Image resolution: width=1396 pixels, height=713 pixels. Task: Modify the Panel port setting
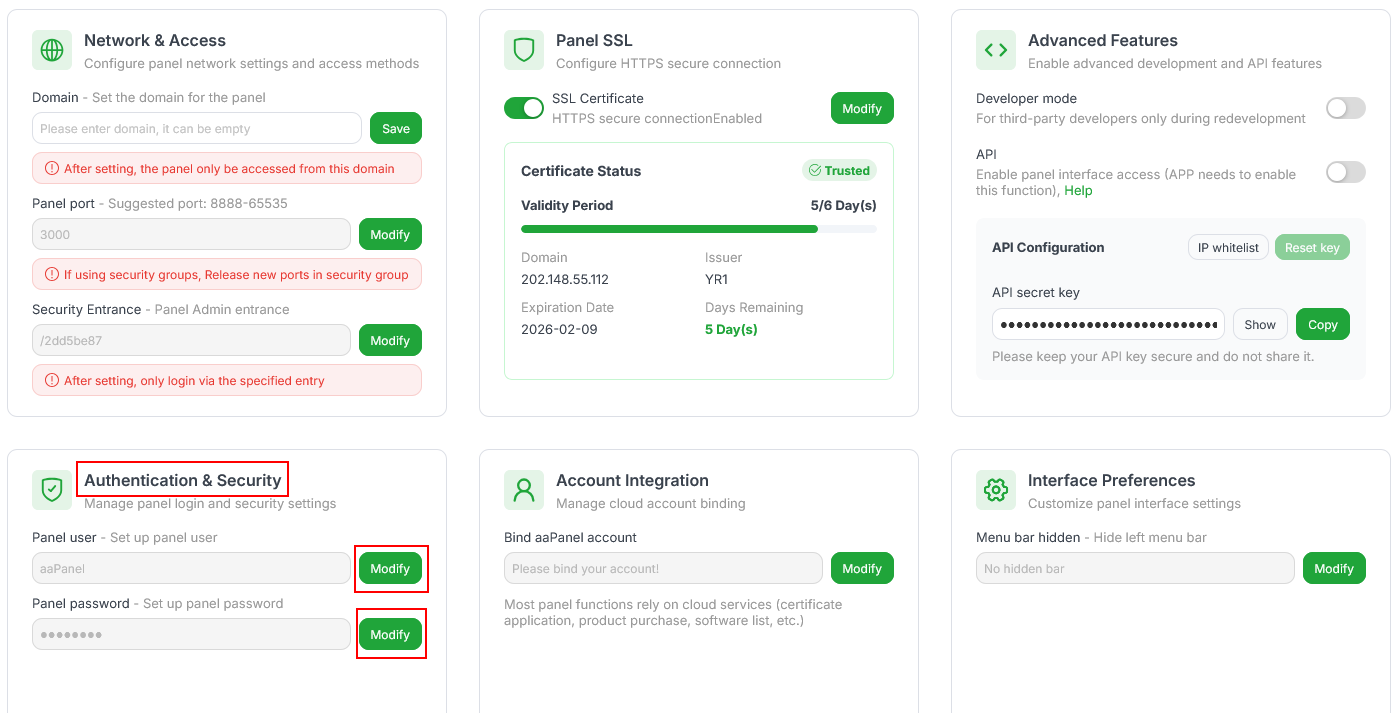pyautogui.click(x=390, y=234)
